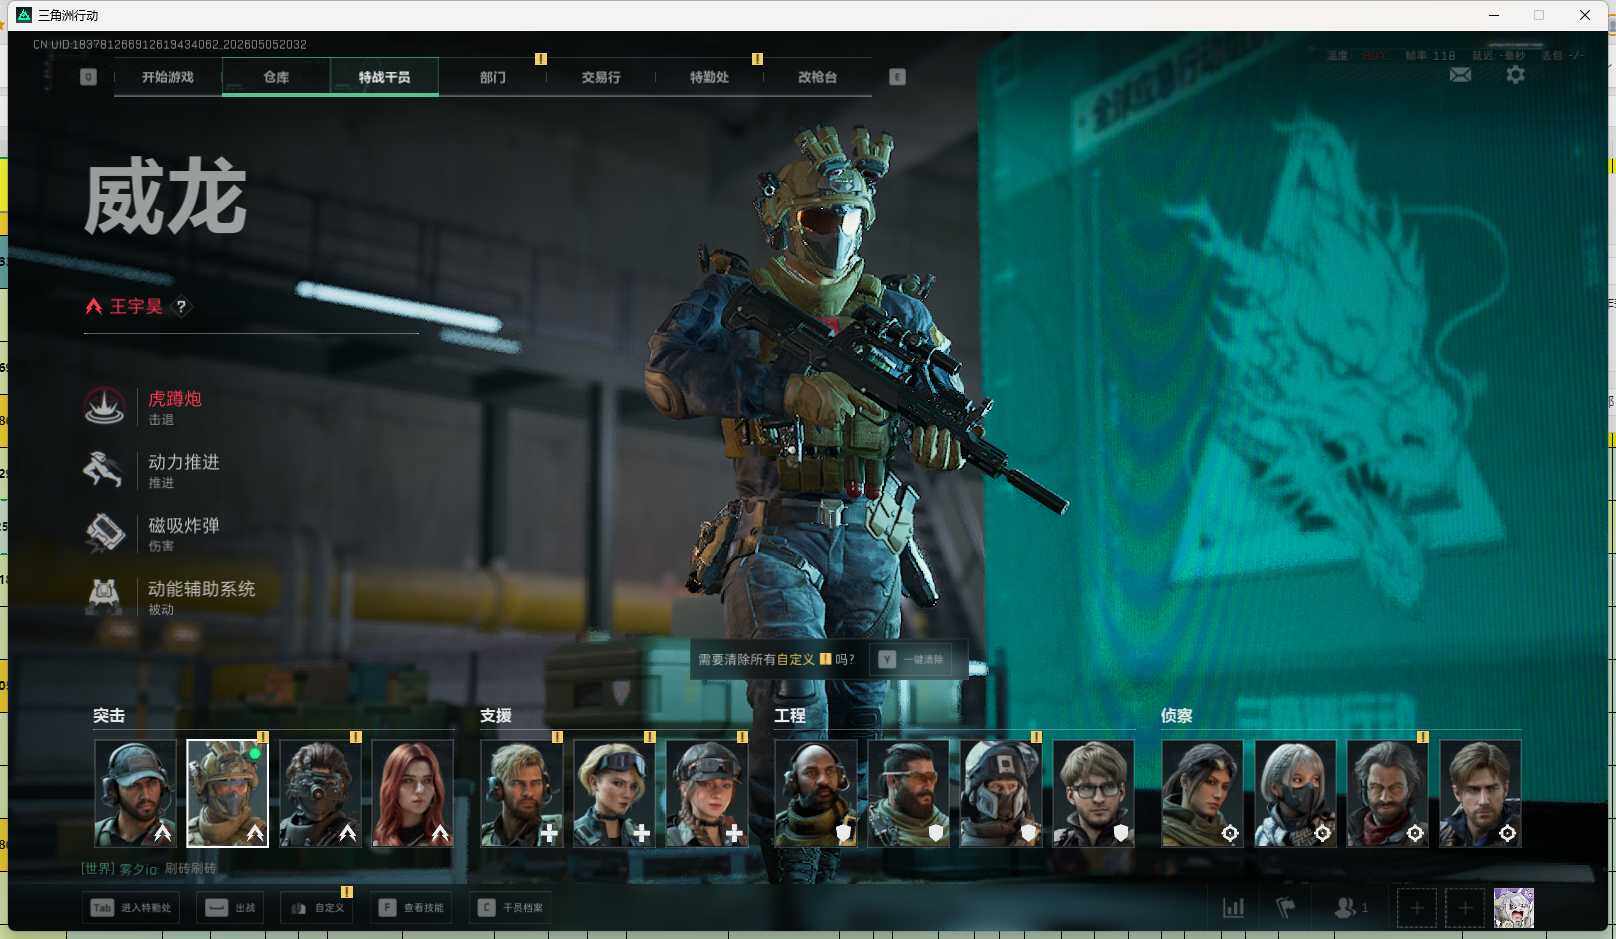Click the 出战 deploy button

point(231,908)
